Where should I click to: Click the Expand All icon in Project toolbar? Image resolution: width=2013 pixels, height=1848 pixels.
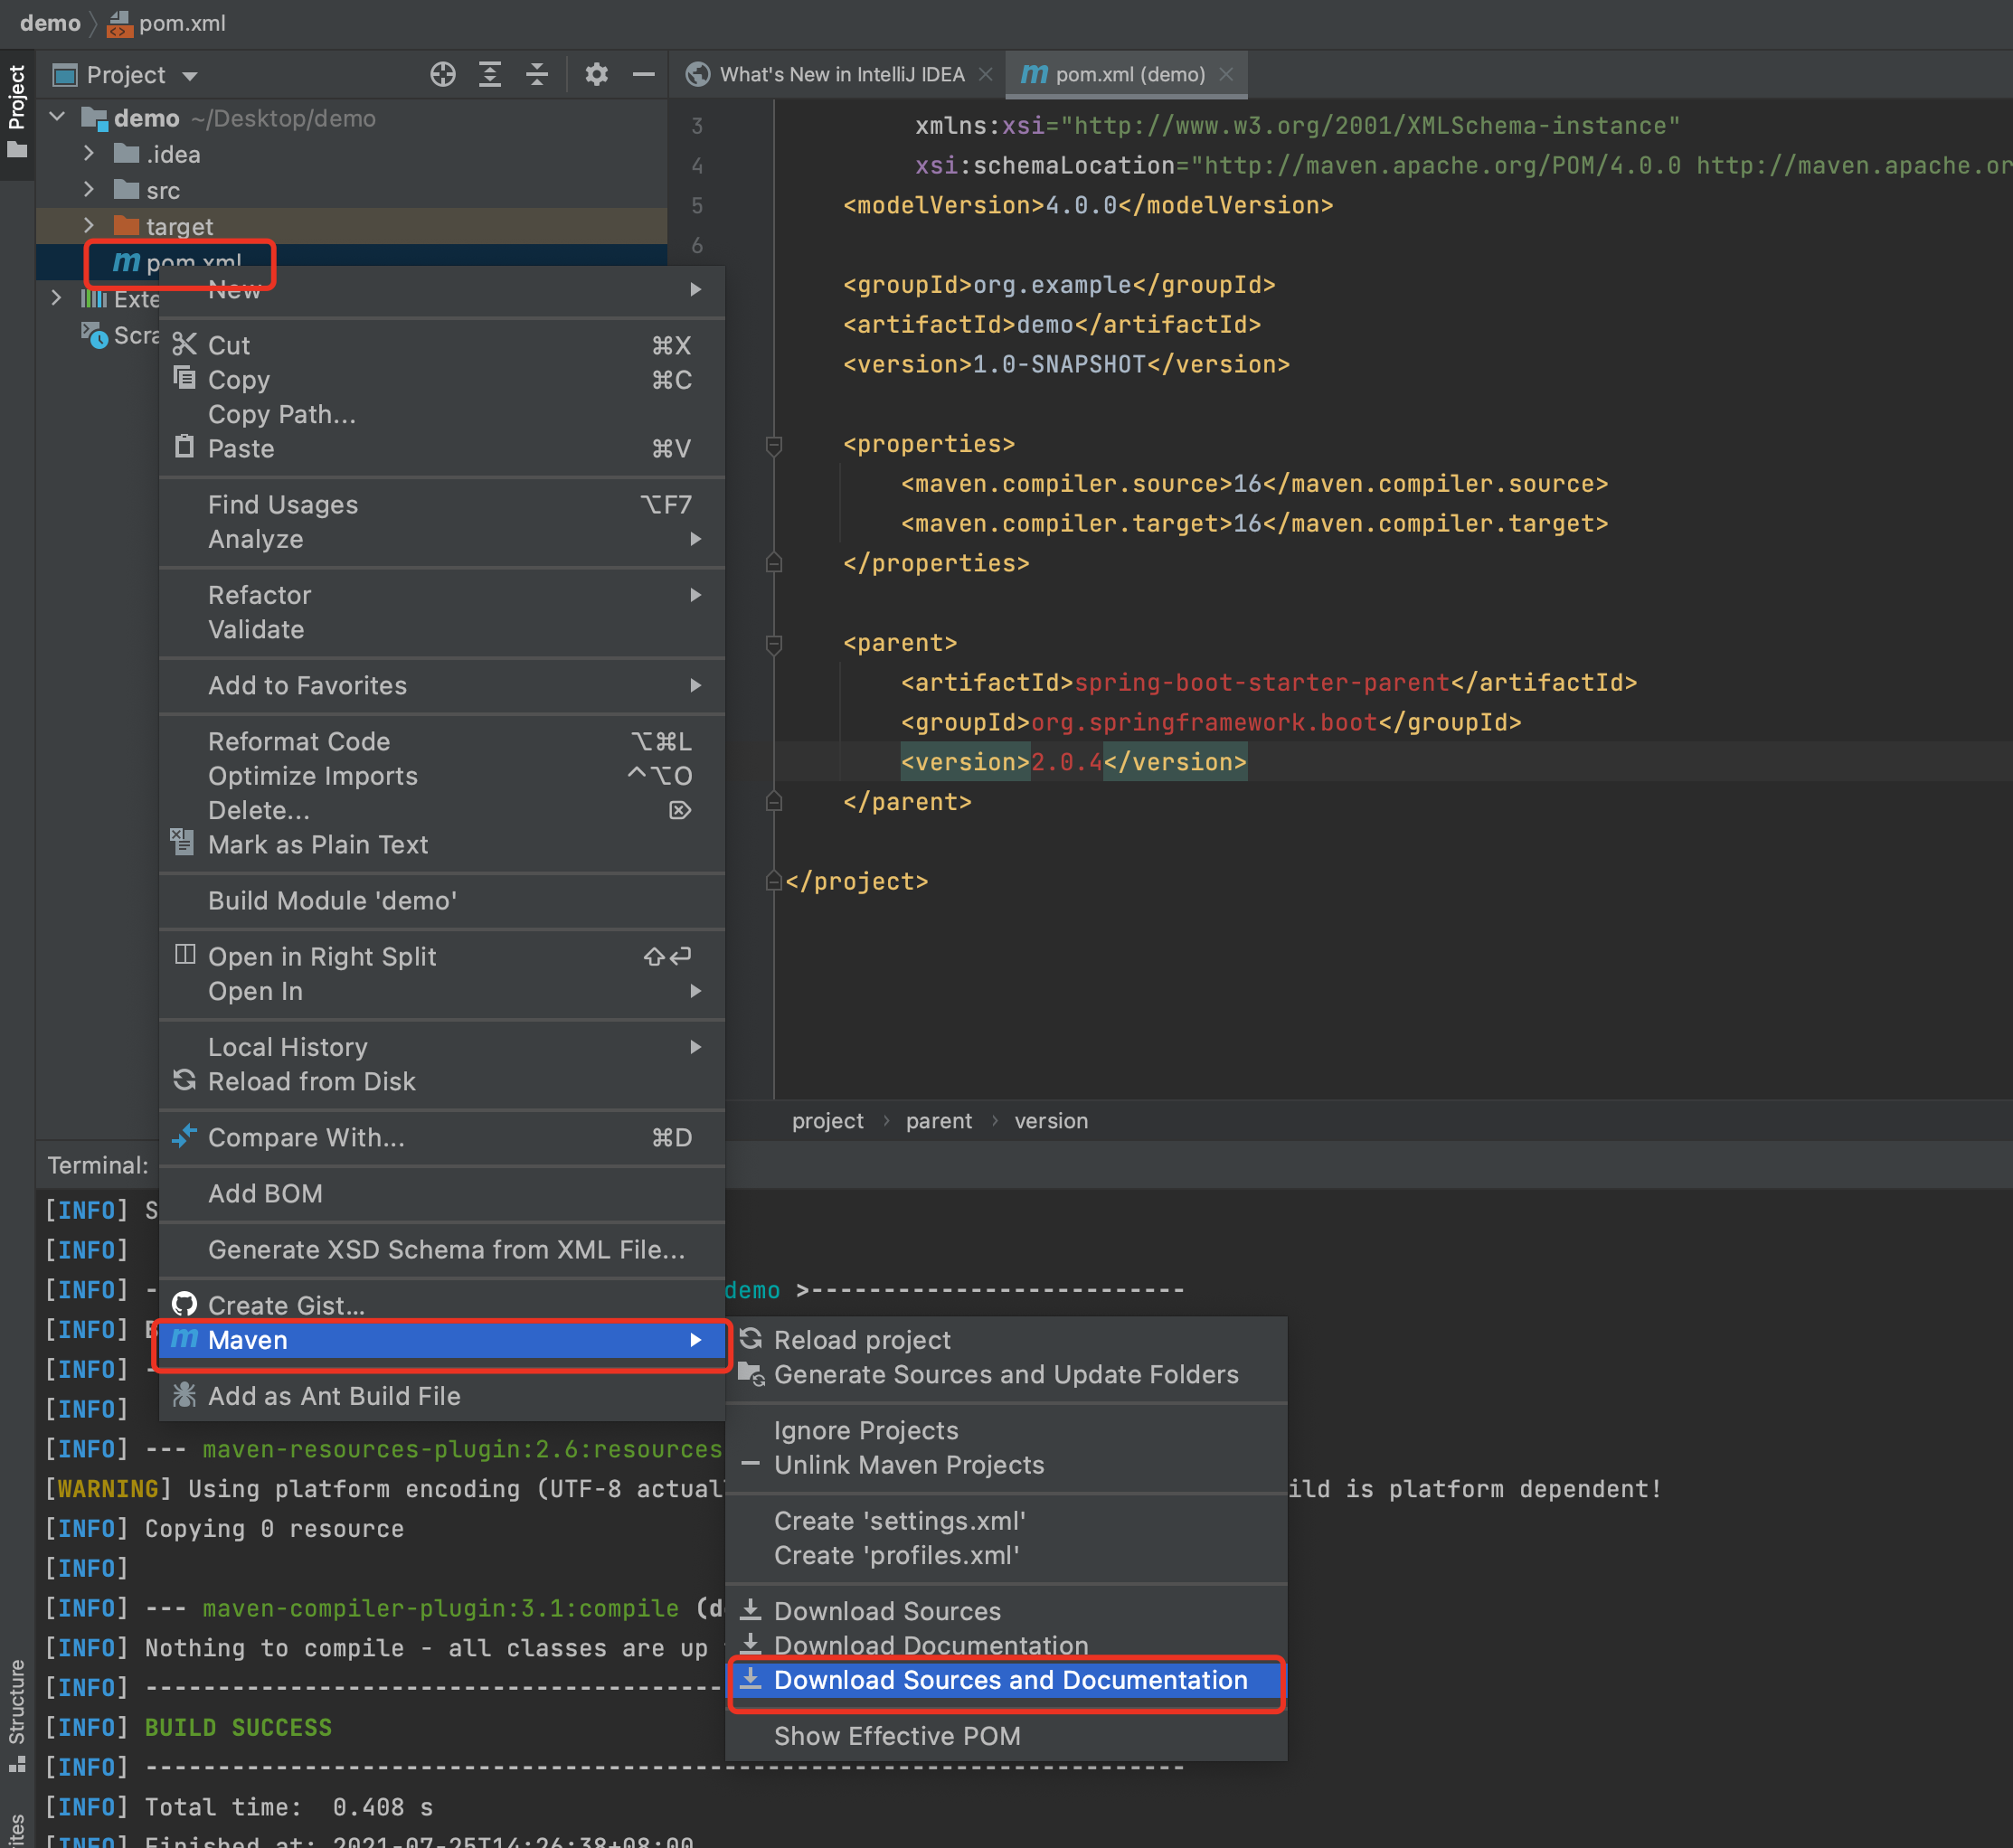490,75
